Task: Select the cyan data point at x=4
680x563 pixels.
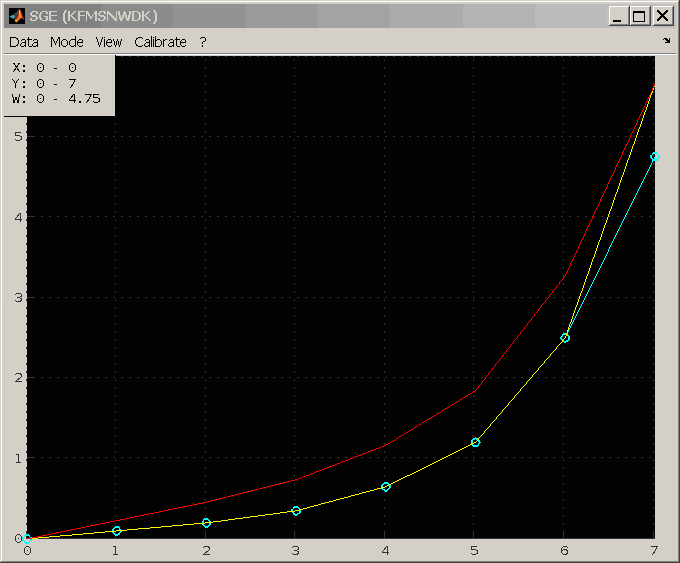Action: pos(386,487)
